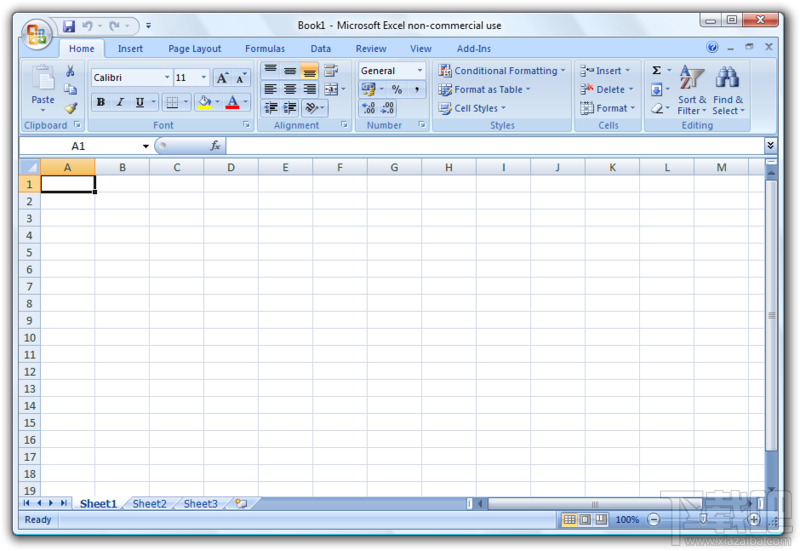
Task: Open the General number format dropdown
Action: coord(420,70)
